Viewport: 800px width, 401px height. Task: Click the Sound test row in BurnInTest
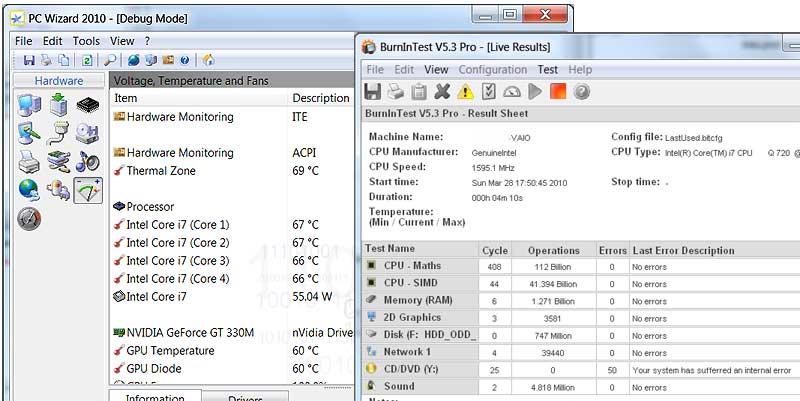click(582, 387)
